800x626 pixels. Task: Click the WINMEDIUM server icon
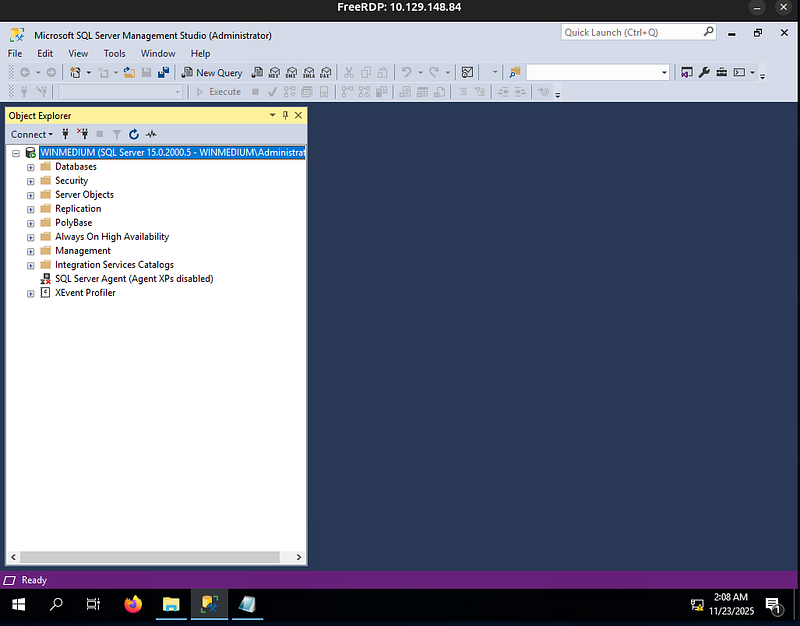click(31, 153)
